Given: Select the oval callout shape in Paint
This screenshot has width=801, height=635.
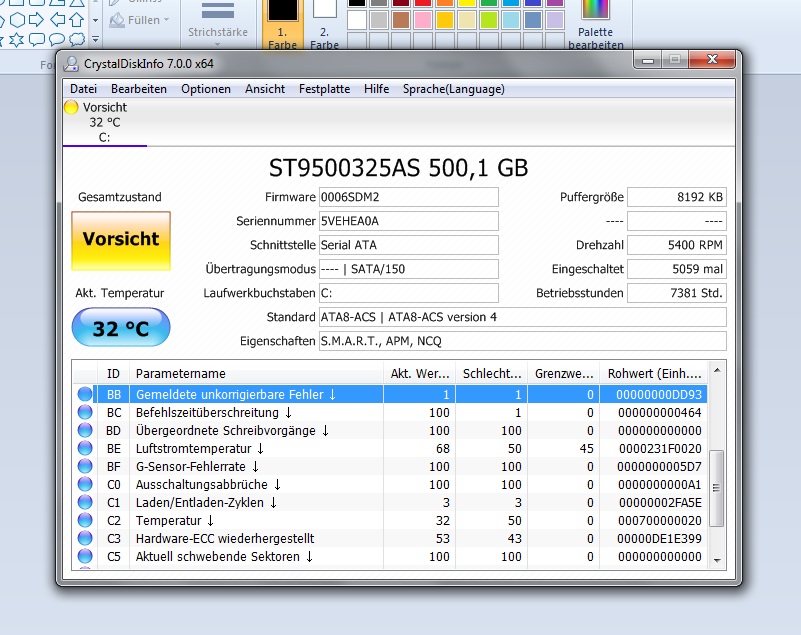Looking at the screenshot, I should [57, 40].
